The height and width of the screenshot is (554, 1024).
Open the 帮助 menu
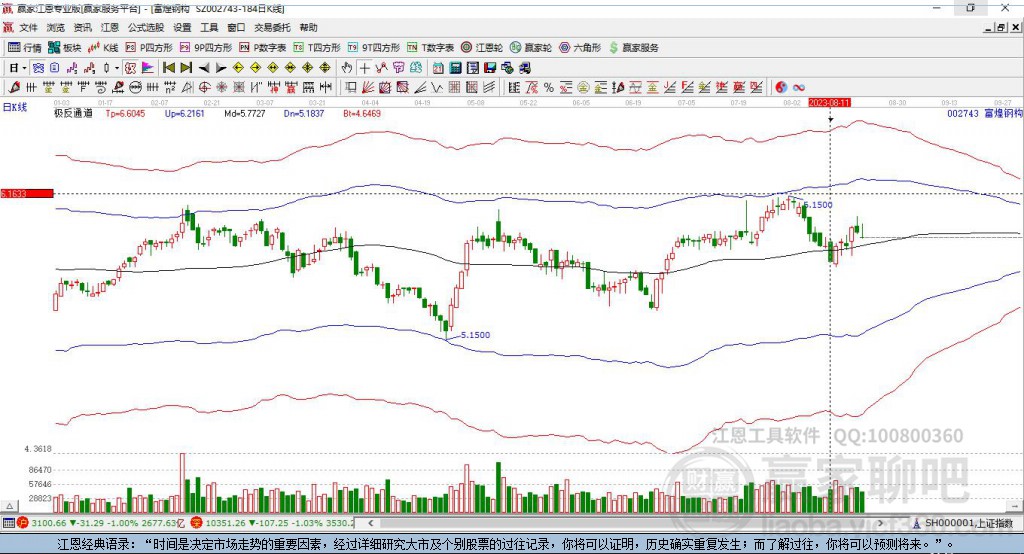click(308, 27)
